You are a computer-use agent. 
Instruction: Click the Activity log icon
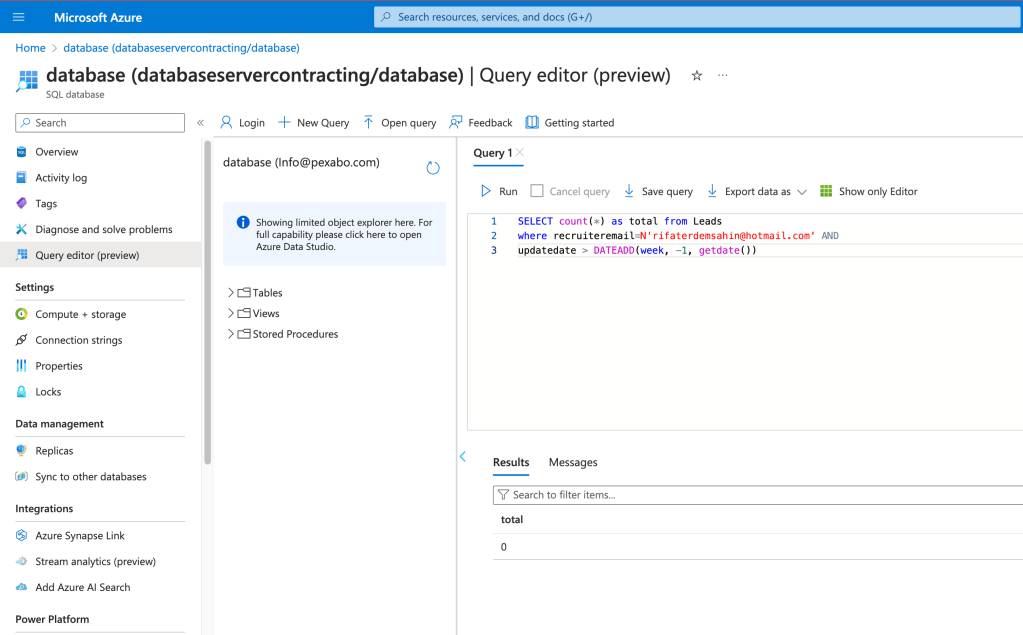[22, 178]
